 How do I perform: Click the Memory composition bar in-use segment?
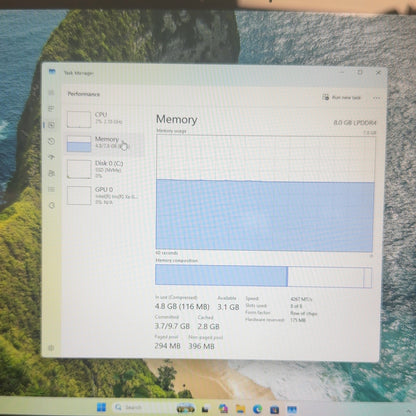[221, 276]
